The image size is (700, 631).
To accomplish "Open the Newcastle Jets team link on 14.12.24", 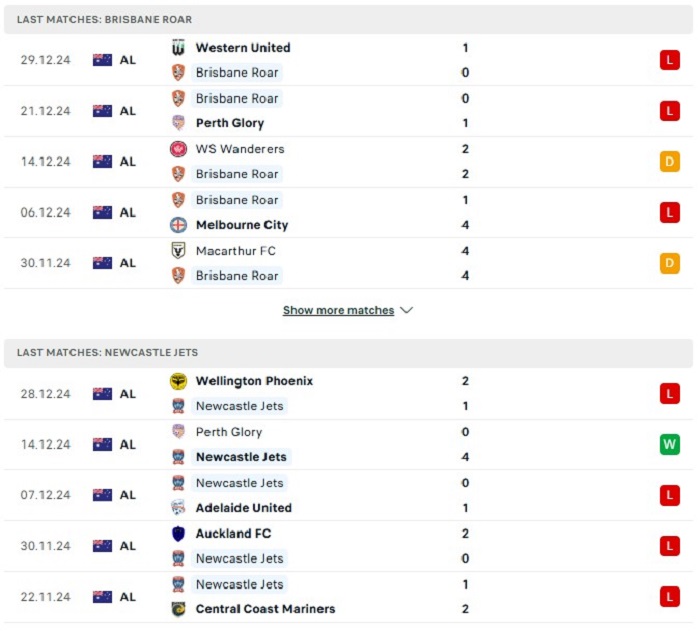I will (x=241, y=457).
